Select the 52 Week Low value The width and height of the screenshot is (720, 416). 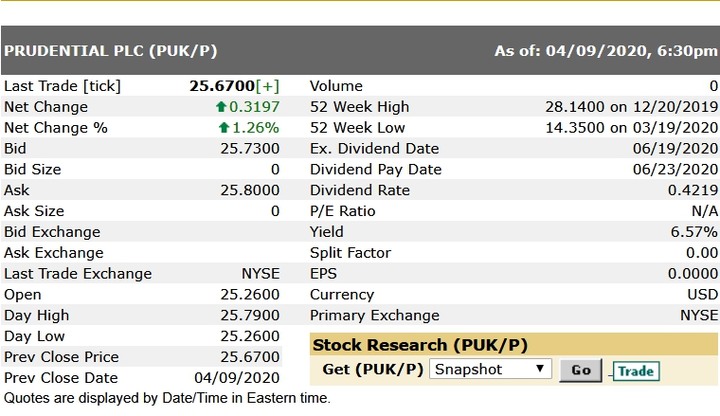coord(631,128)
